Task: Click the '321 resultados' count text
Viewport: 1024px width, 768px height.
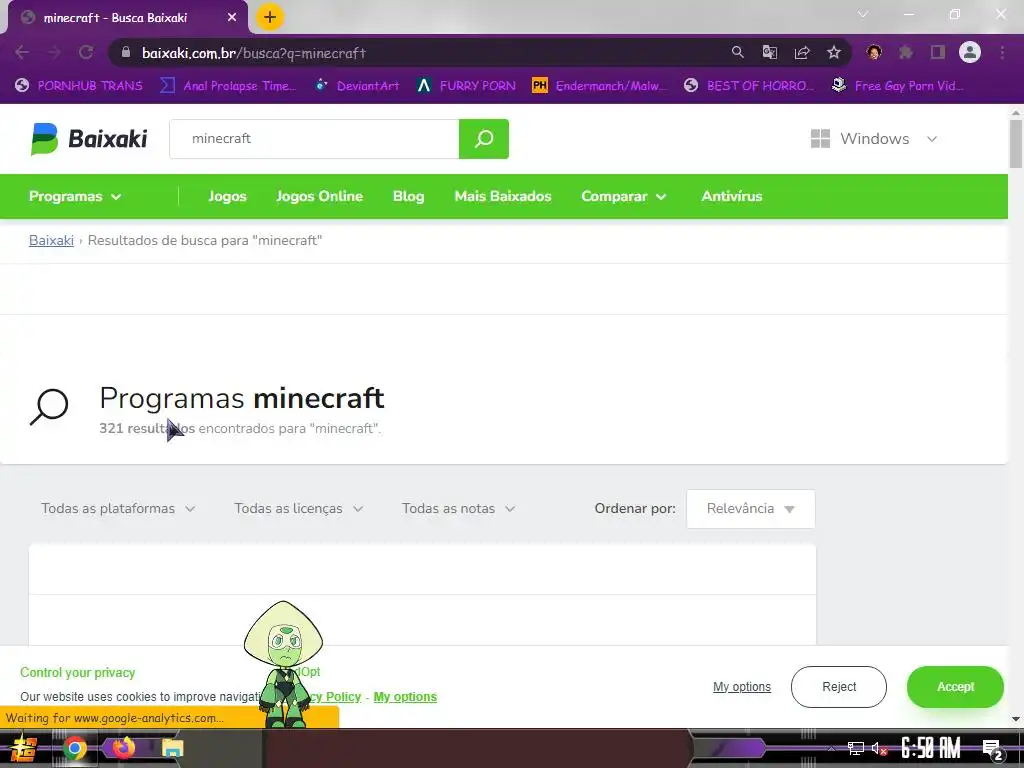Action: [x=147, y=428]
